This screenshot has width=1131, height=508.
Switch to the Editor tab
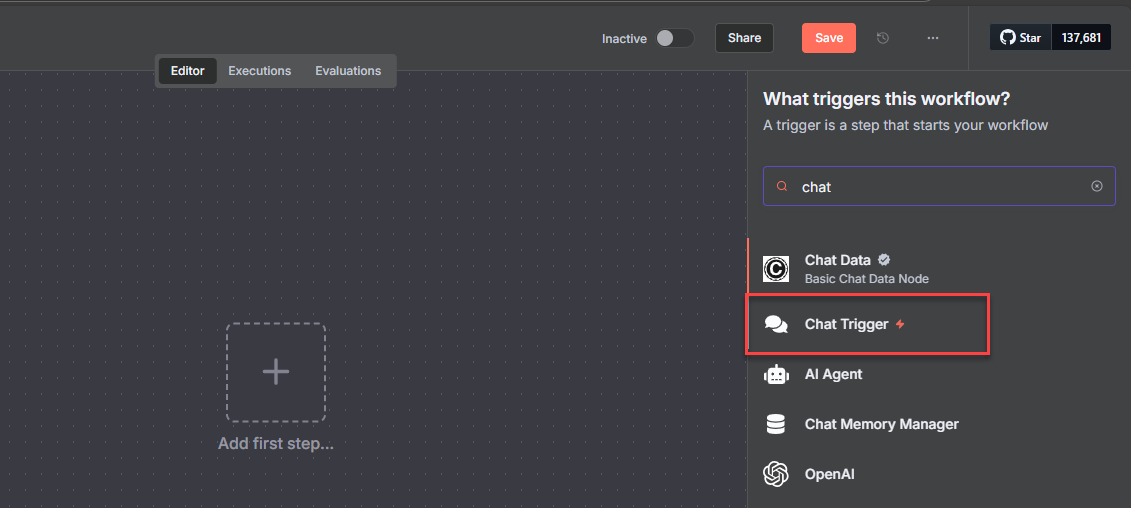(x=187, y=71)
